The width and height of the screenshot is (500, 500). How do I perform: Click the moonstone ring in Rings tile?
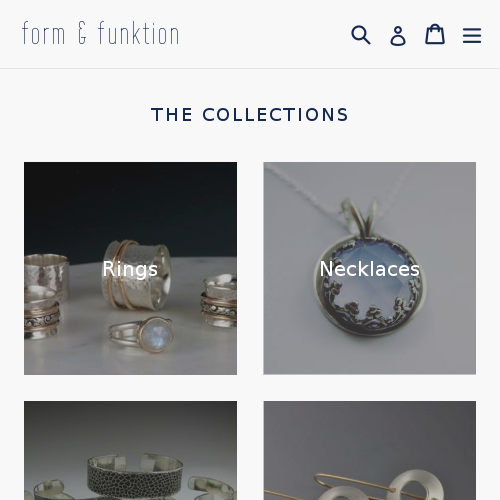[x=142, y=334]
